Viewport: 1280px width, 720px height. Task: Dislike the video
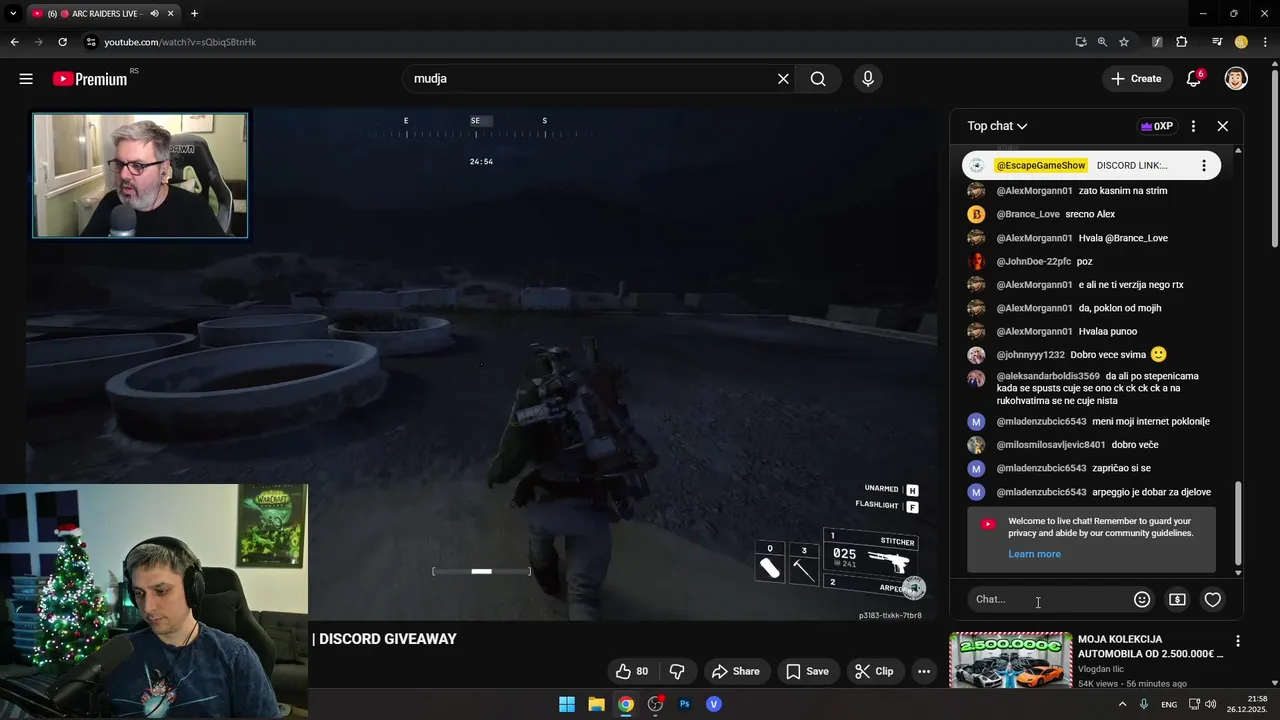(x=677, y=671)
